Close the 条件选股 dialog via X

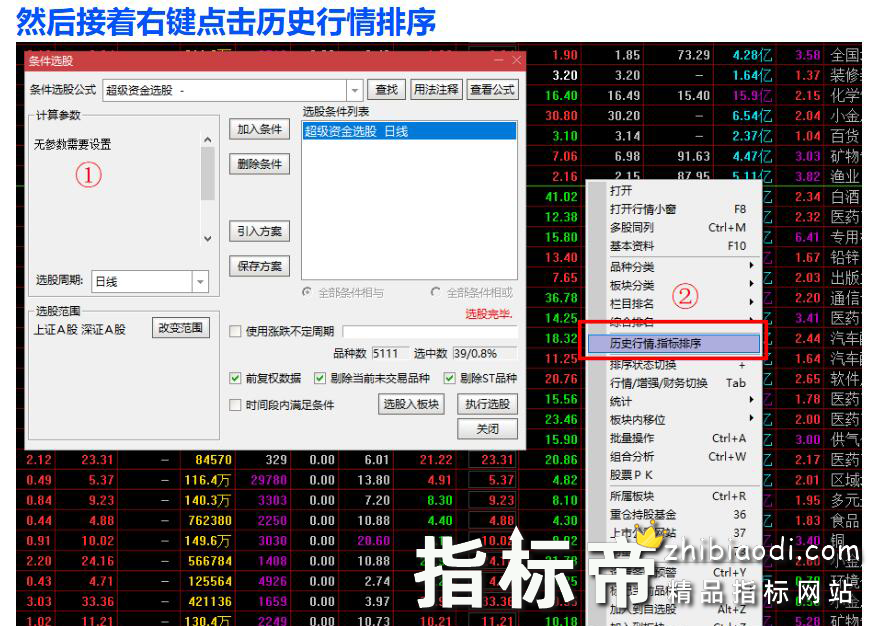point(517,60)
